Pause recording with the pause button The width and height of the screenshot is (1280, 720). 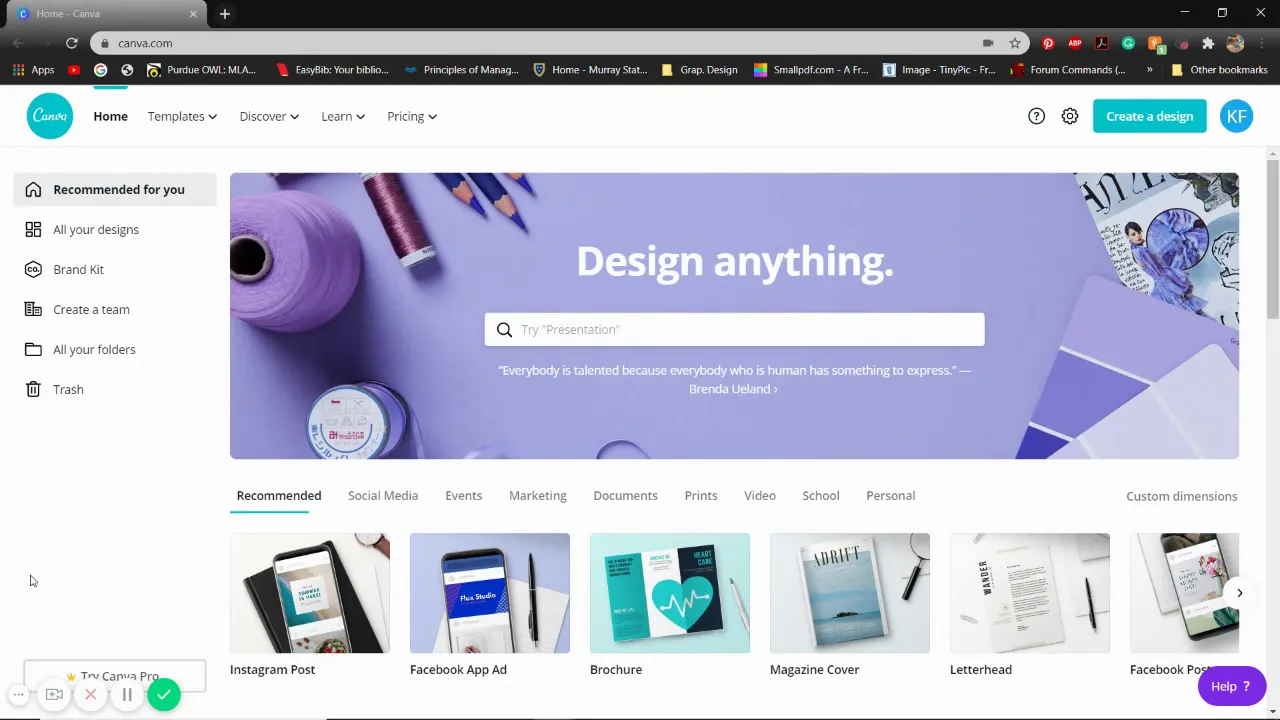tap(127, 694)
